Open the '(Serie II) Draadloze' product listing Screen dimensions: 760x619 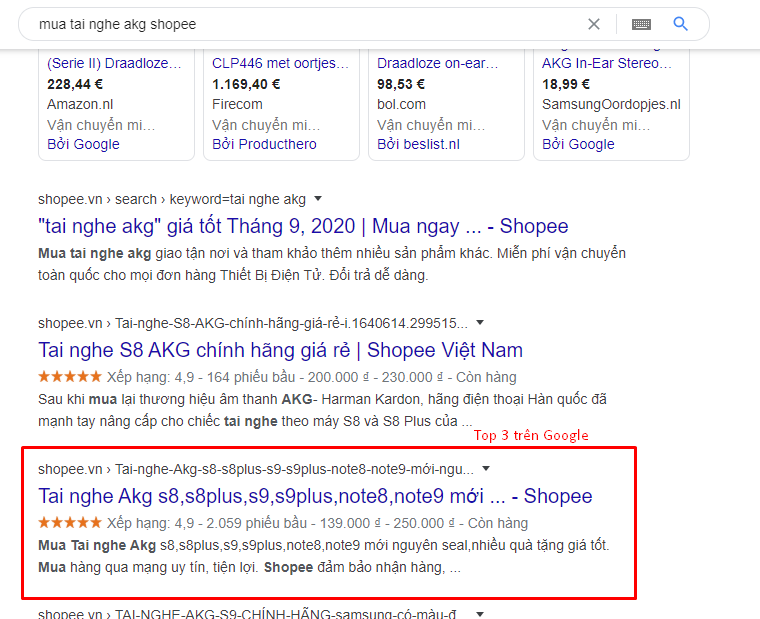pos(114,64)
